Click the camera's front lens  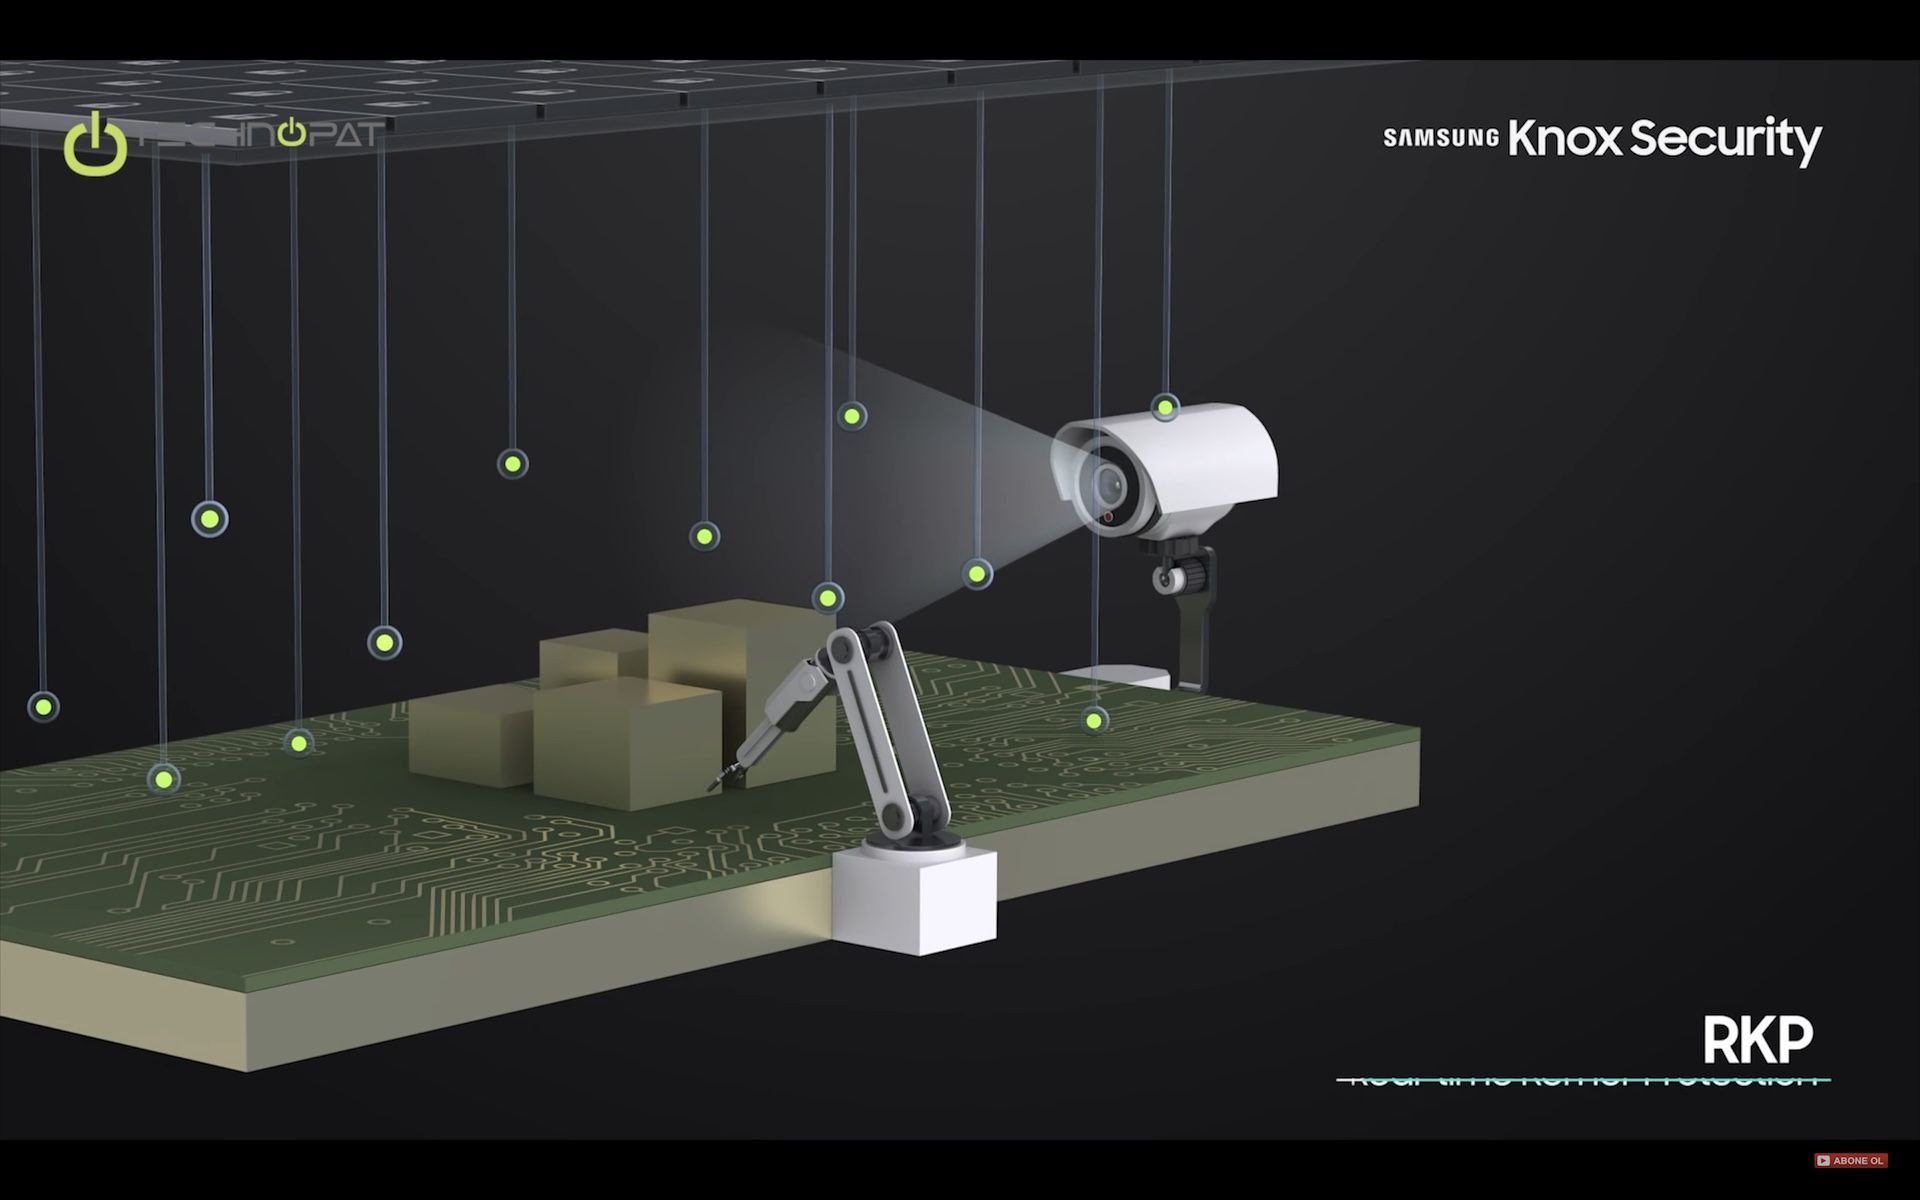(x=1109, y=486)
